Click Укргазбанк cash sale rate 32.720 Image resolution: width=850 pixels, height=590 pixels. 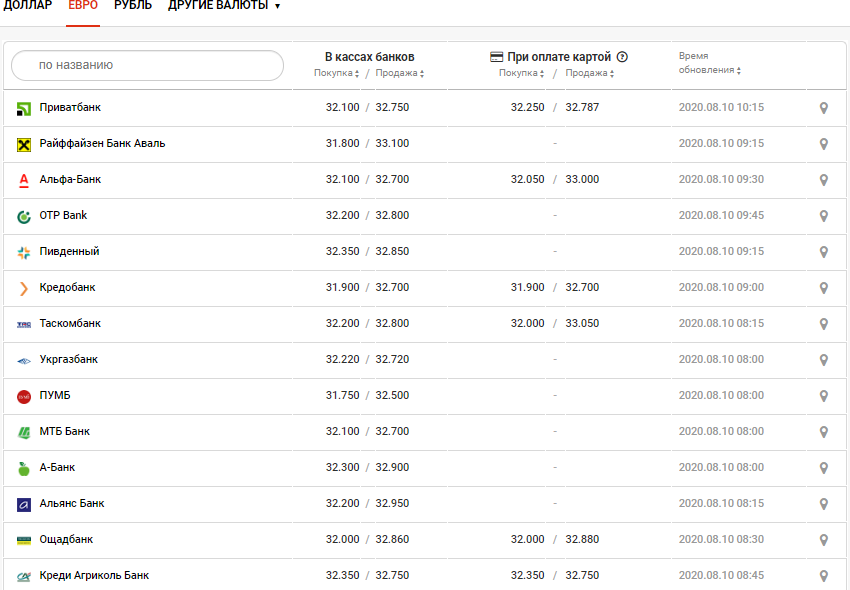[x=392, y=359]
